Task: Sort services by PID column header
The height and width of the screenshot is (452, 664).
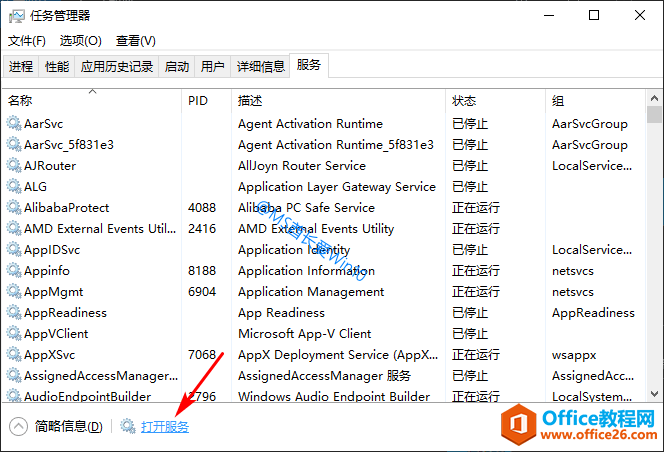Action: [207, 101]
